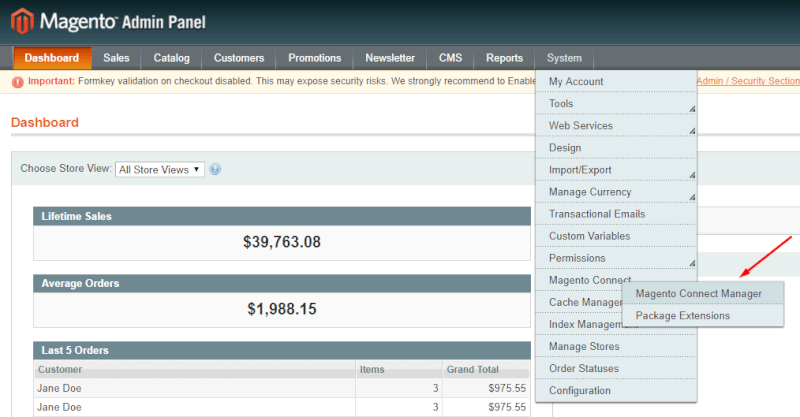
Task: Click the Items column header
Action: (399, 369)
